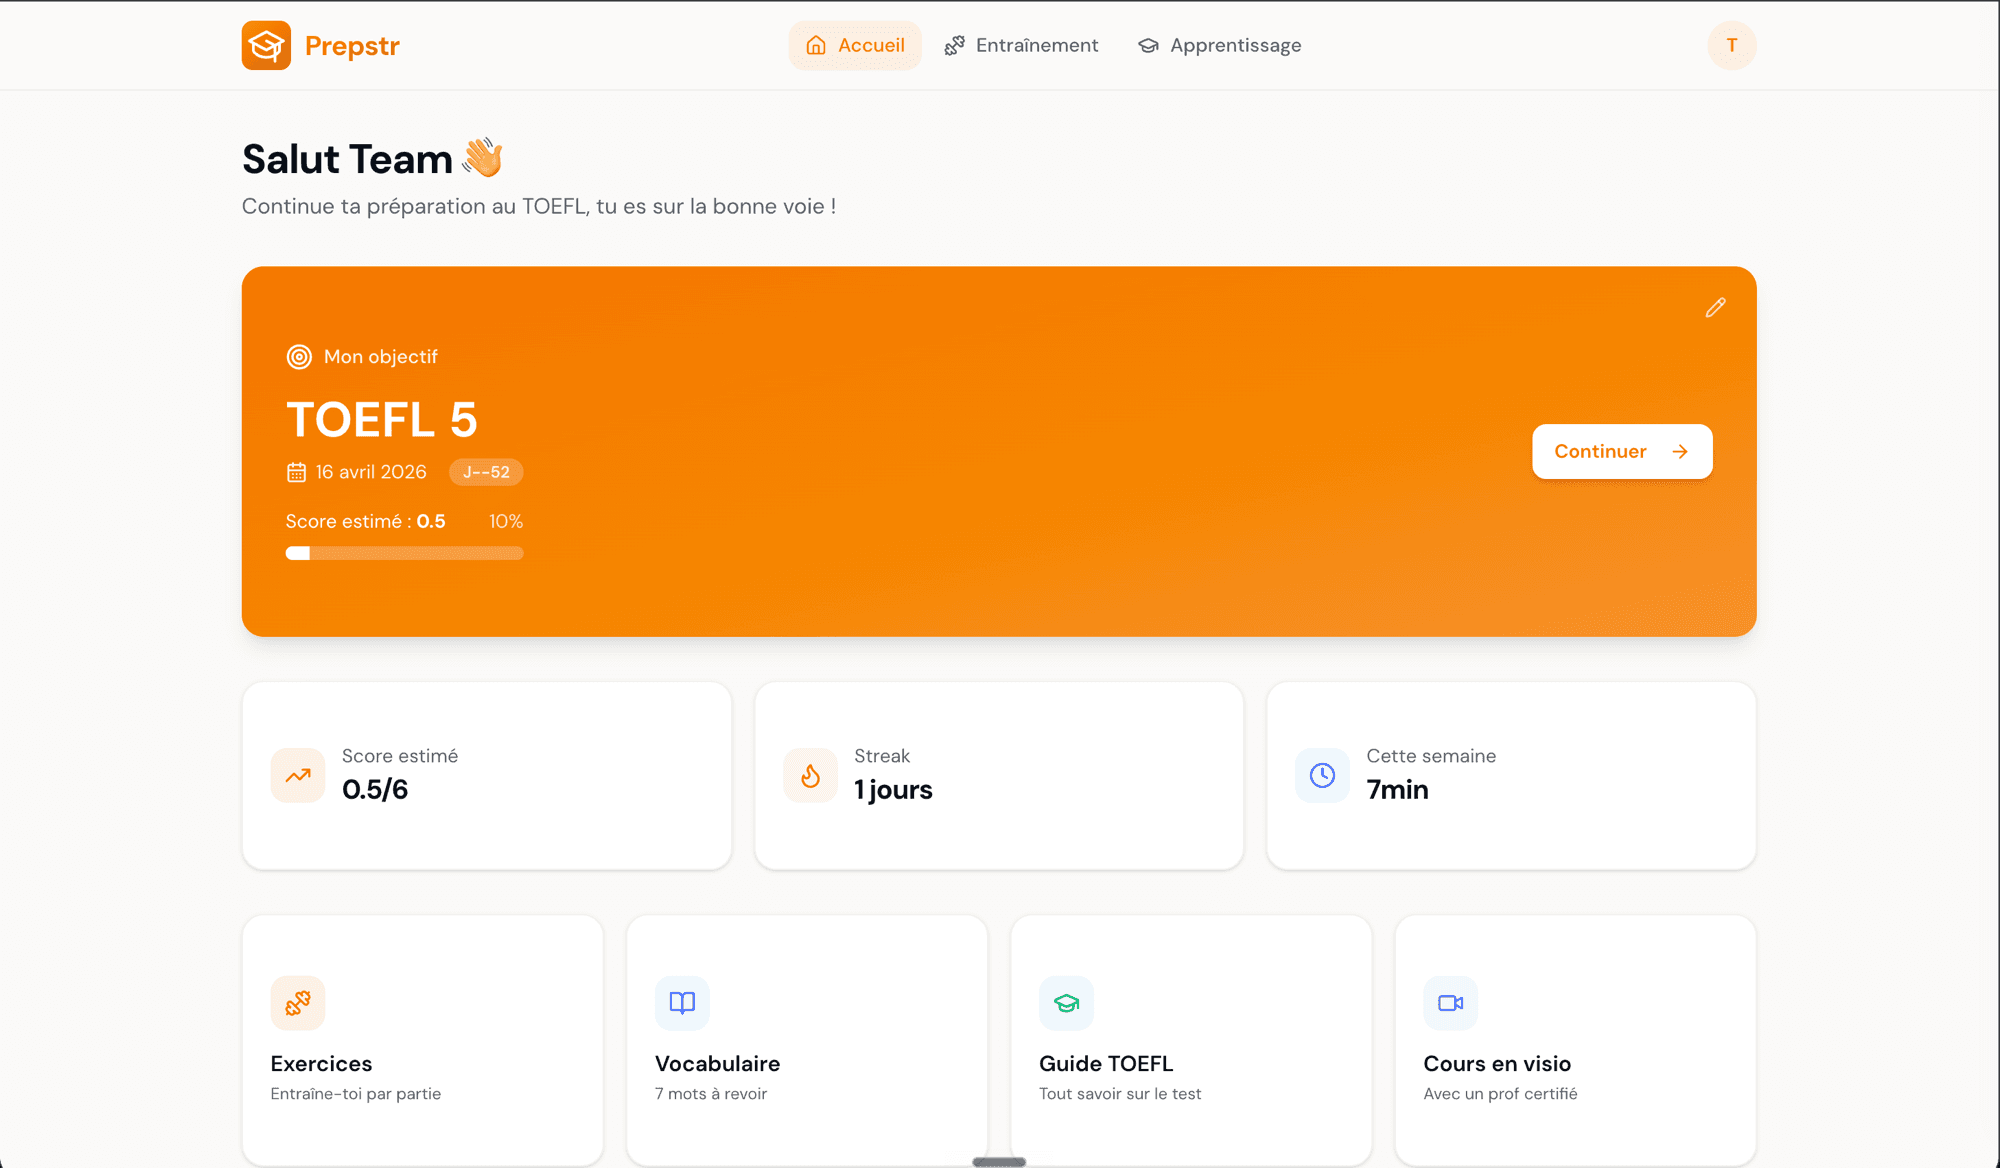The image size is (2000, 1168).
Task: Open the Score estimé 0.5/6 card
Action: click(487, 775)
